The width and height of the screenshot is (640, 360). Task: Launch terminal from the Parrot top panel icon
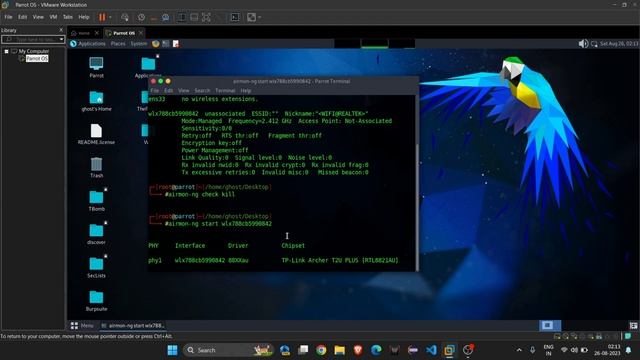pyautogui.click(x=166, y=44)
